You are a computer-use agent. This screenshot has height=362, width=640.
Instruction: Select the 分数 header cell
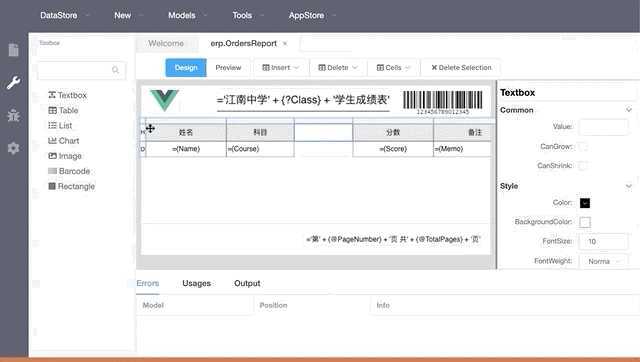click(393, 132)
